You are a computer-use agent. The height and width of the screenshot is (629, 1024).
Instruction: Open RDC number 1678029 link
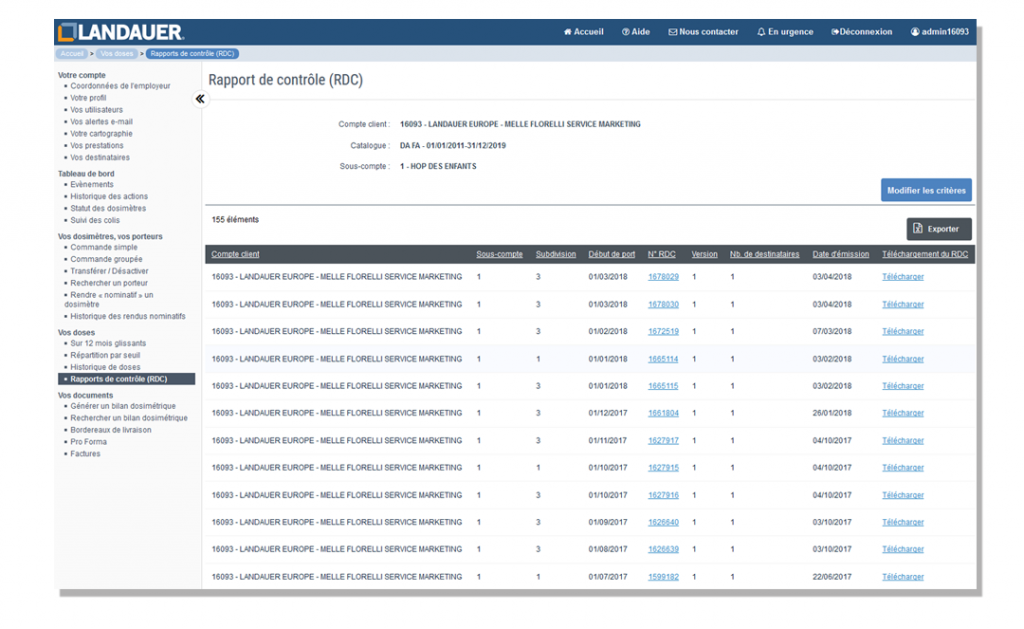click(663, 277)
